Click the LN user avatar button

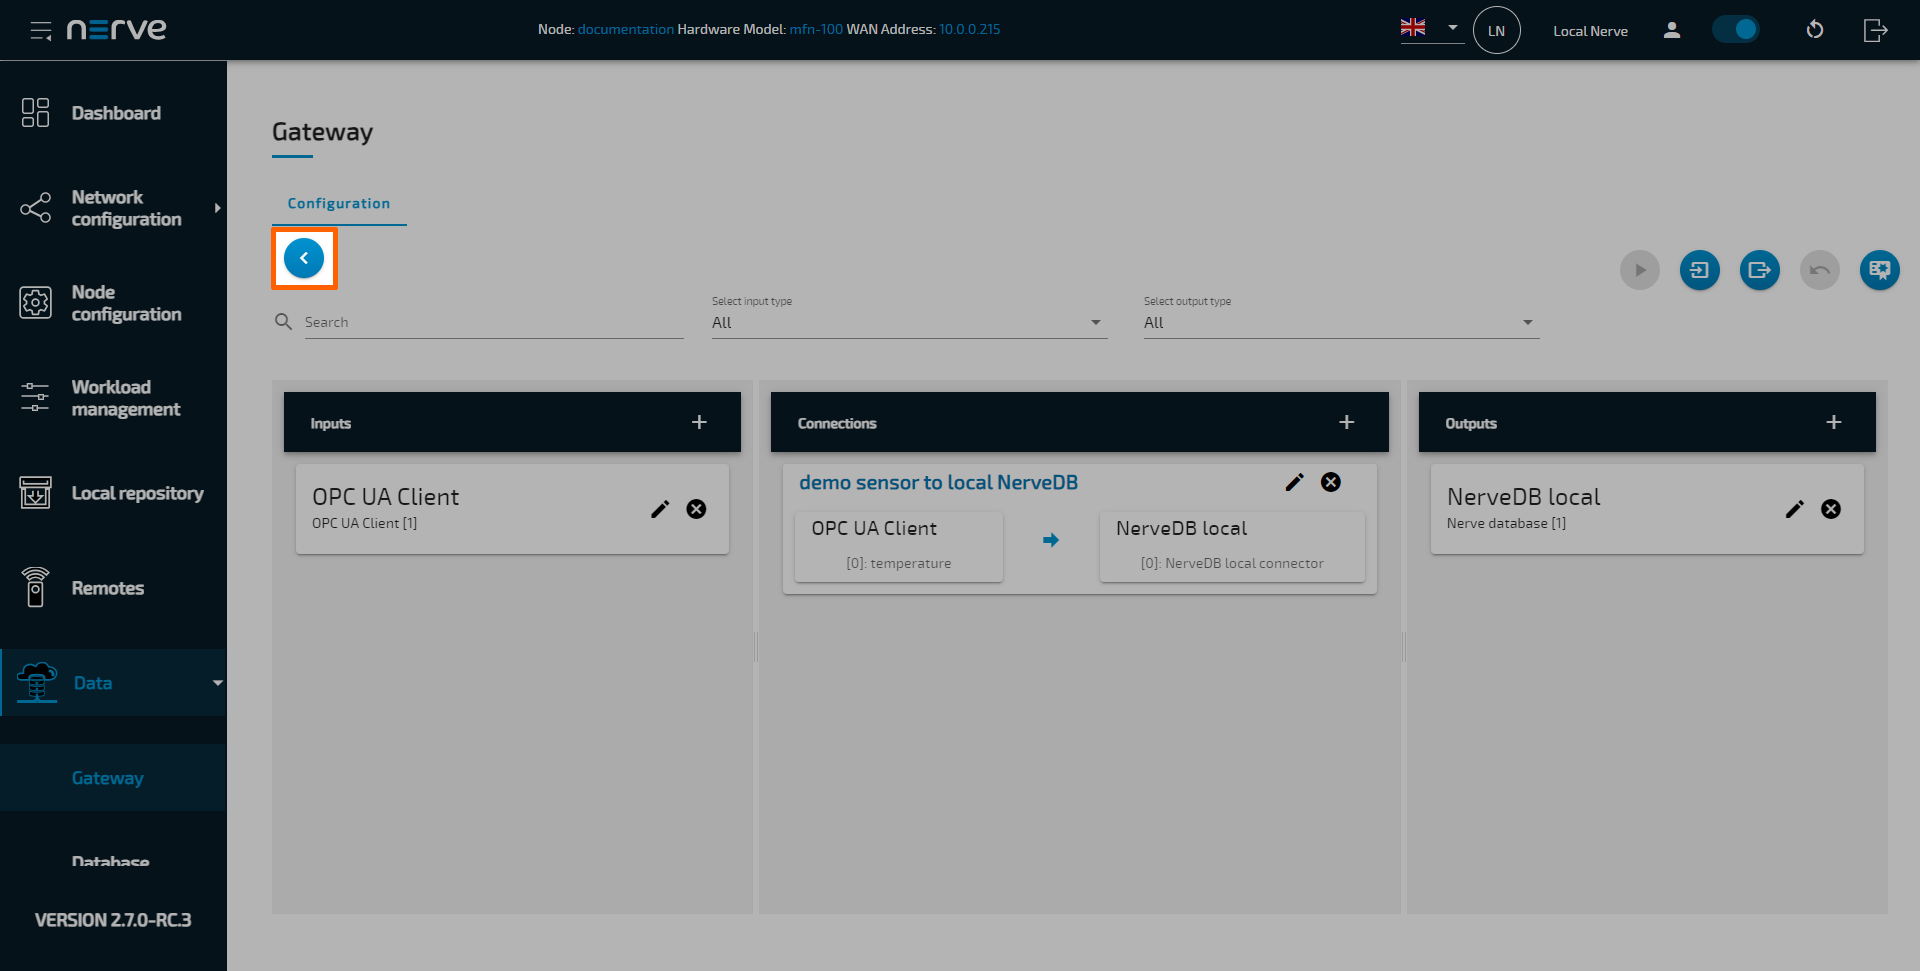[x=1496, y=30]
